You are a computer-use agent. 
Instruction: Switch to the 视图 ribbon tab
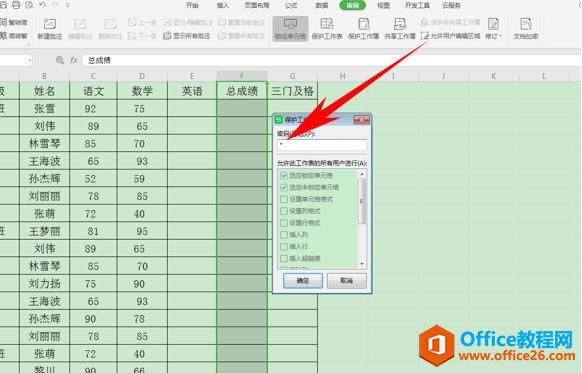click(383, 5)
